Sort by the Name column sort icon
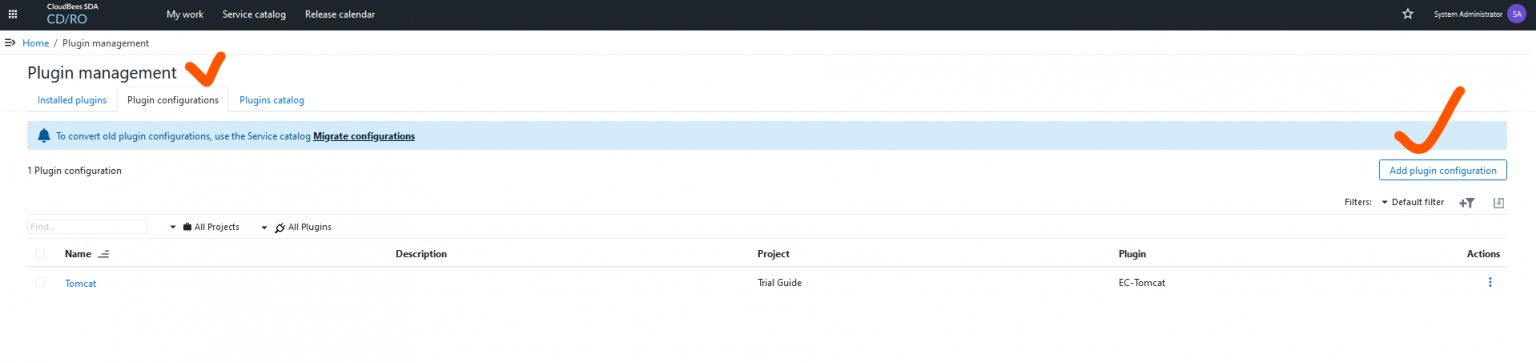Screen dimensions: 1536x363 click(104, 254)
